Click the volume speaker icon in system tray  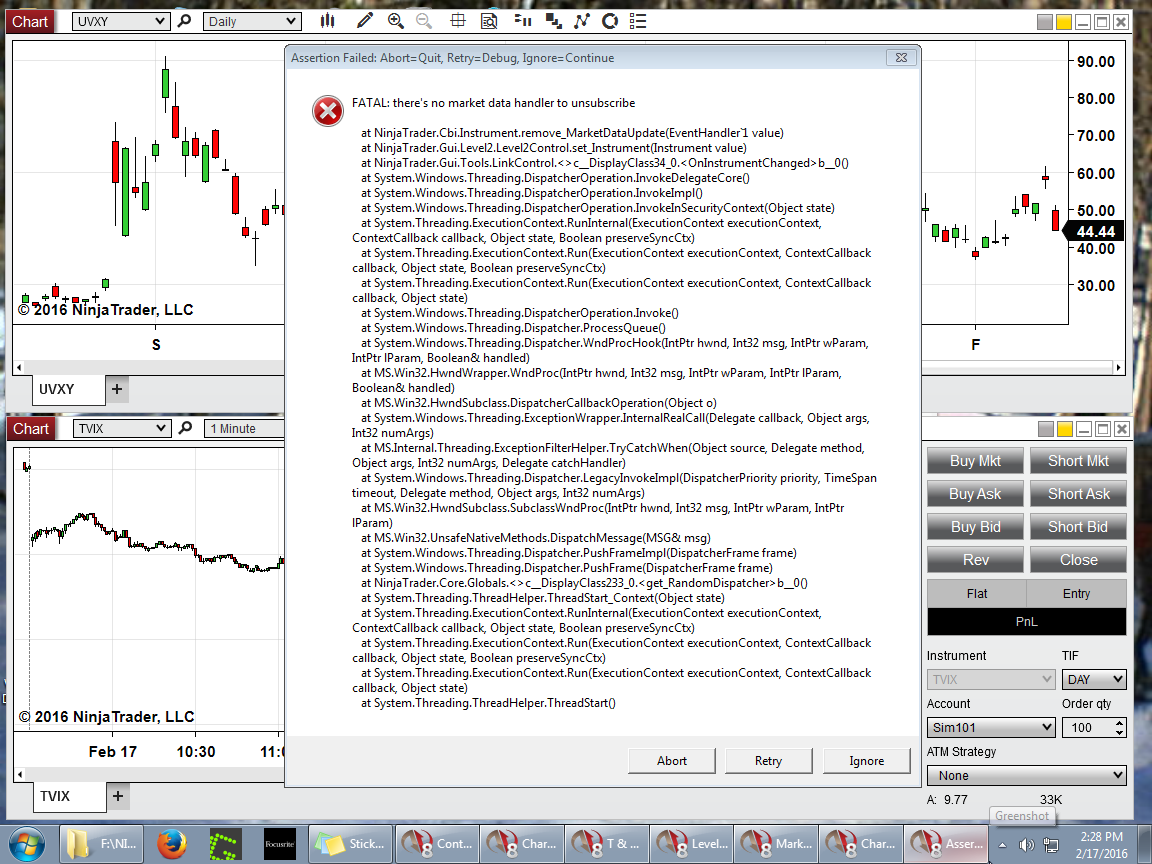tap(1026, 845)
